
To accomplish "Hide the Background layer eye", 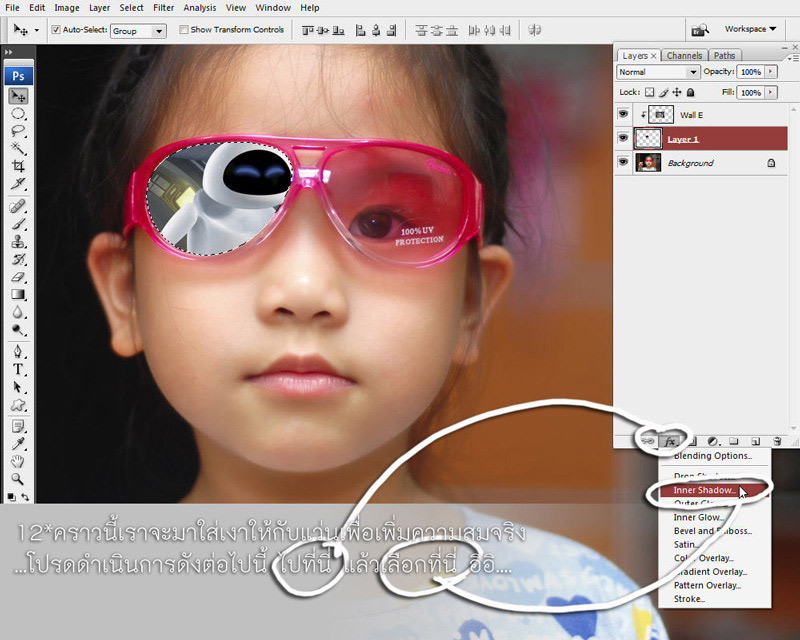I will [x=623, y=162].
